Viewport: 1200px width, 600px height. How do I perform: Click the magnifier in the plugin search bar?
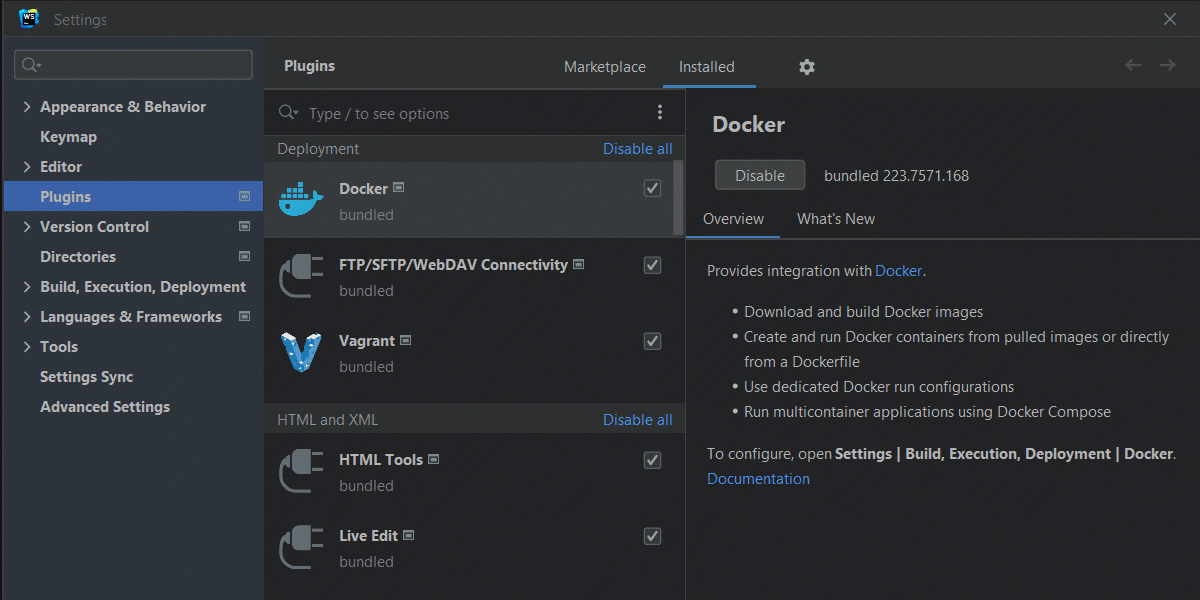pyautogui.click(x=288, y=113)
